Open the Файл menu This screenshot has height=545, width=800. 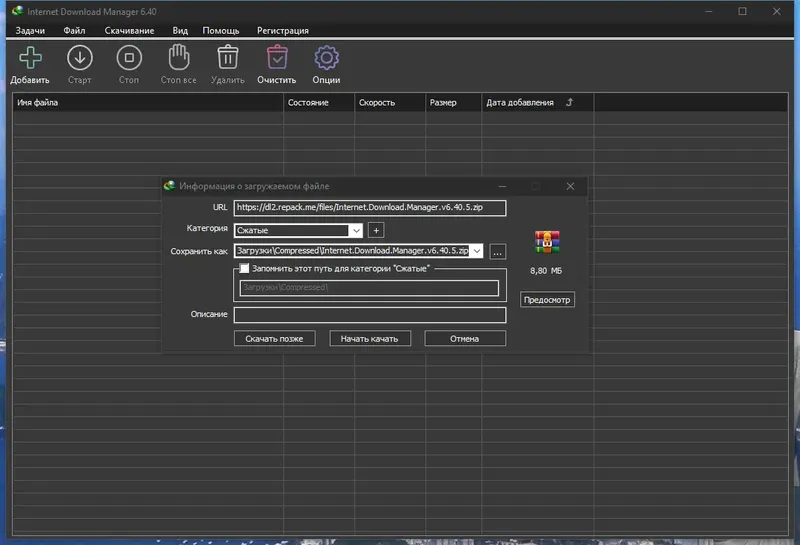click(x=74, y=31)
